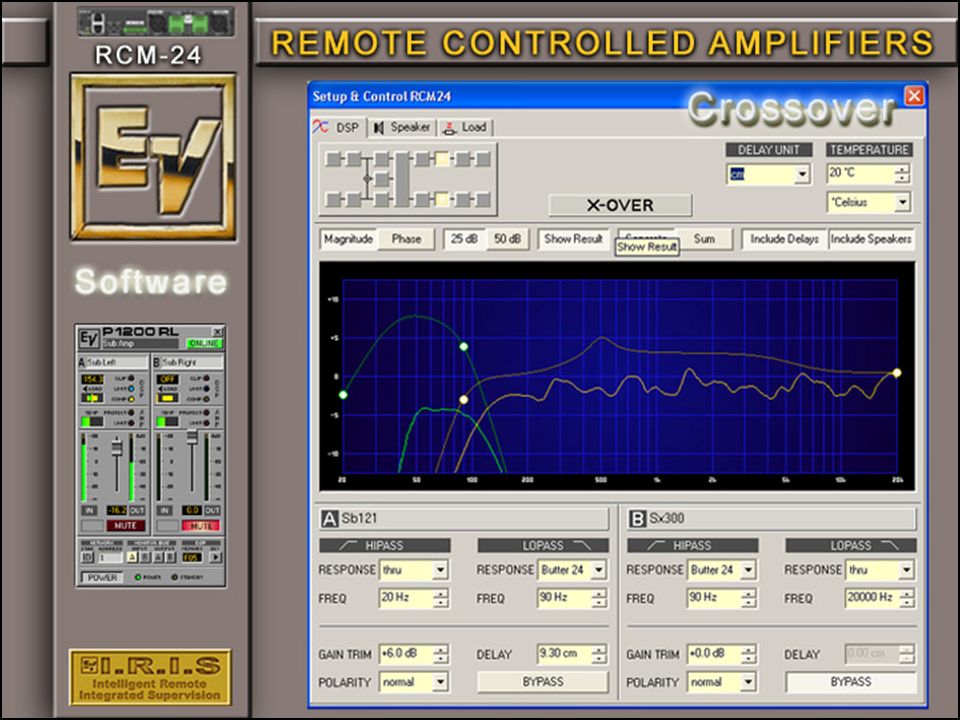Click the first block in upper DSP signal chain

333,160
